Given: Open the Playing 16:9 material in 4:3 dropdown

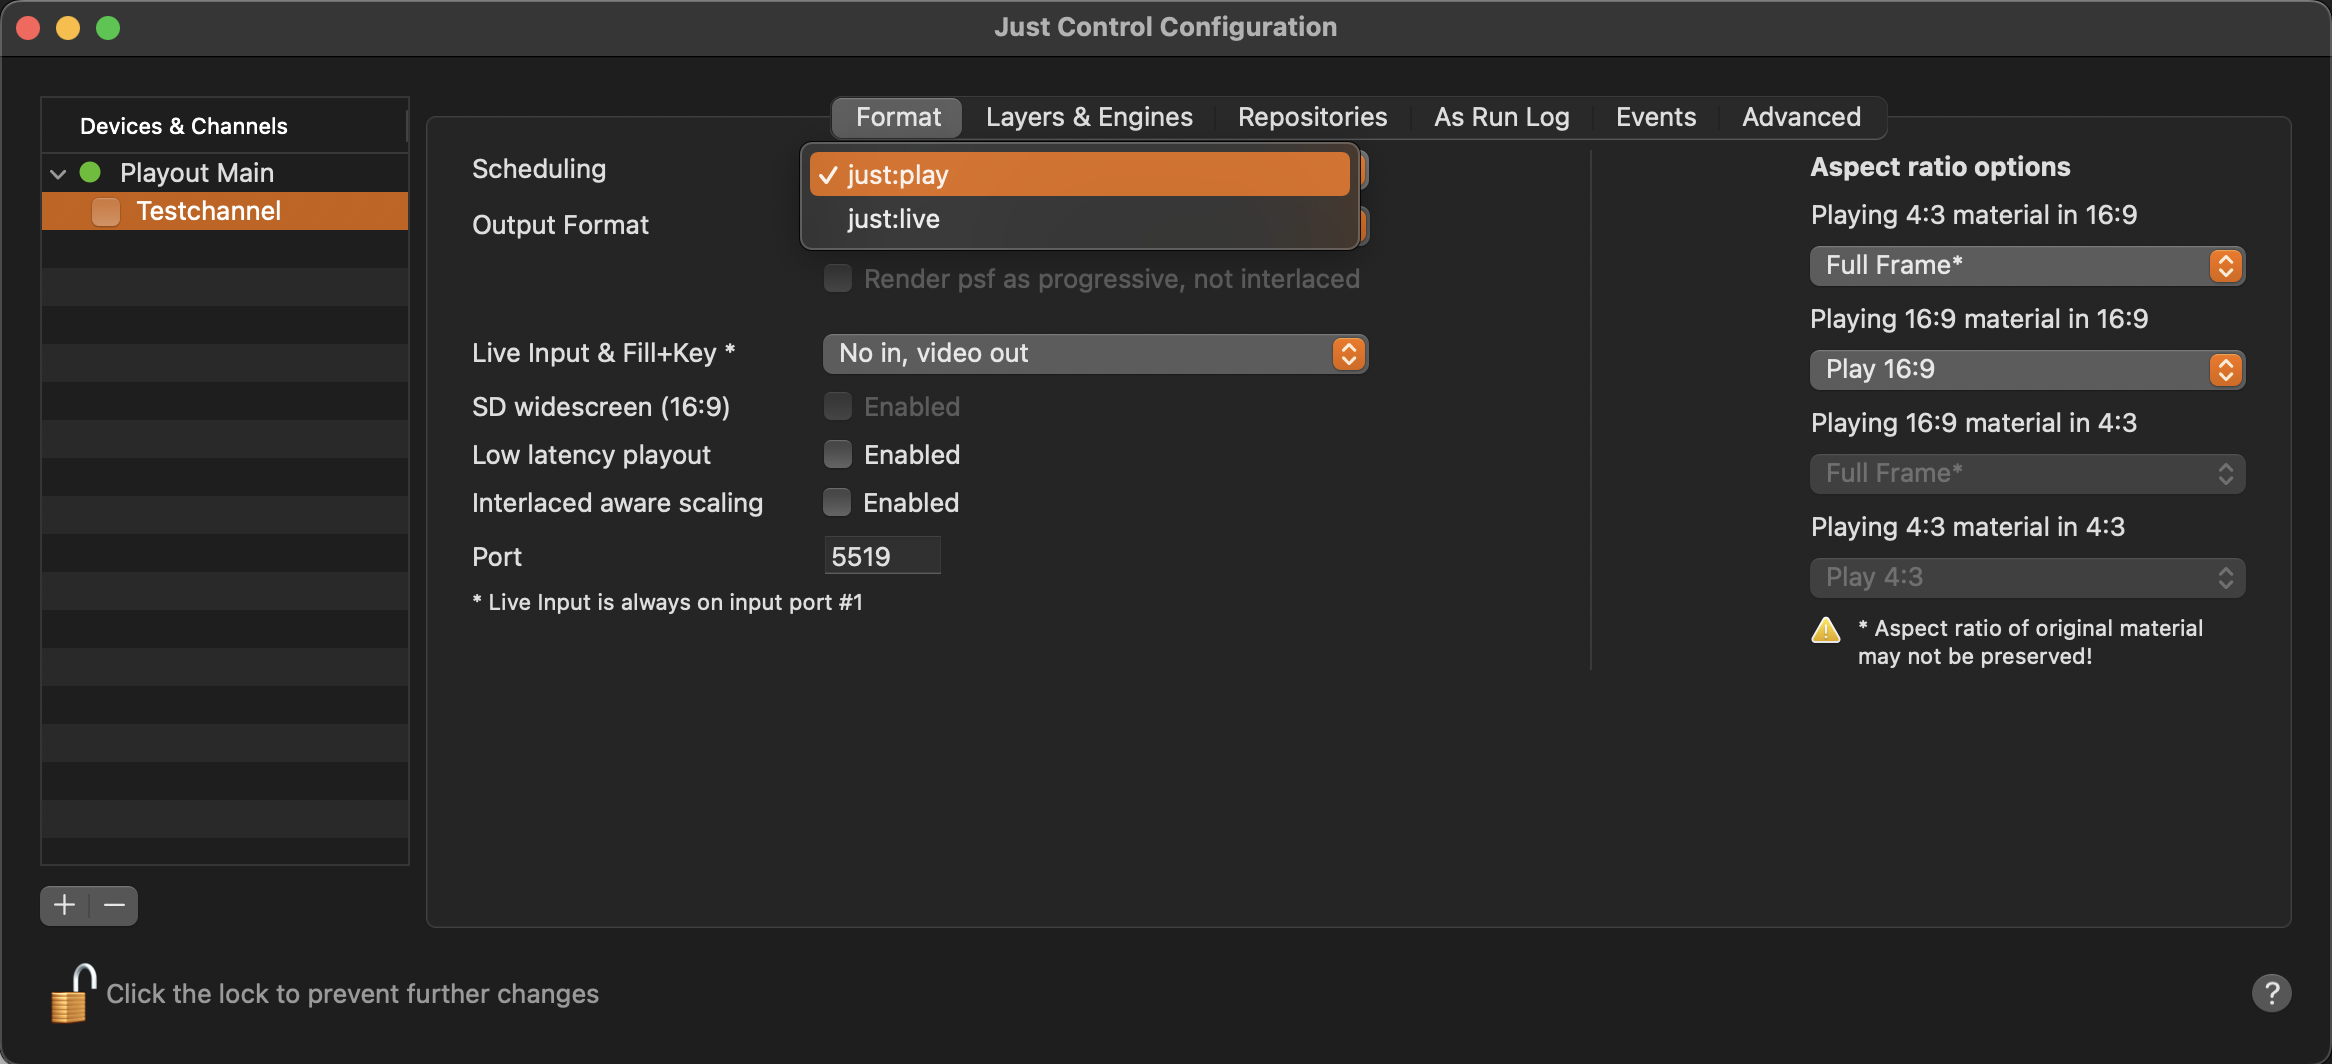Looking at the screenshot, I should [x=2027, y=473].
